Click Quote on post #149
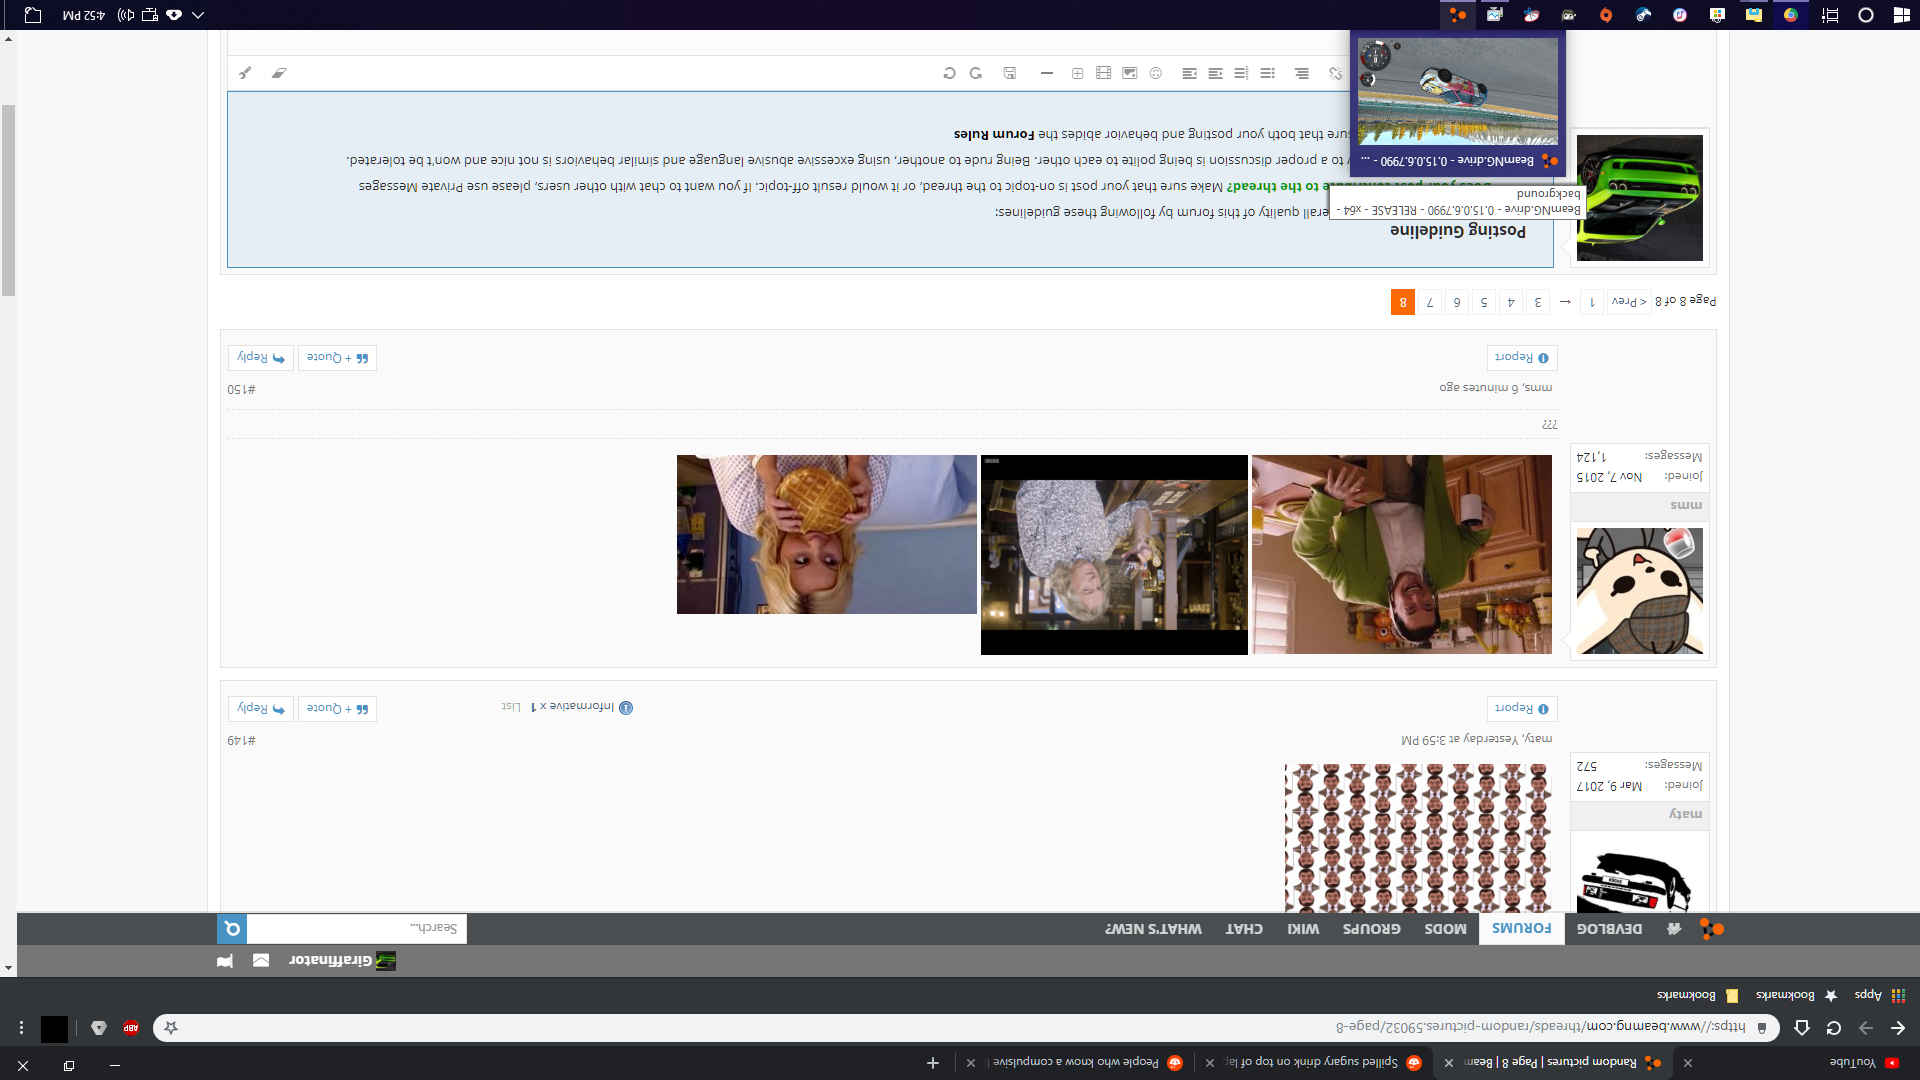Viewport: 1920px width, 1080px height. pos(337,708)
